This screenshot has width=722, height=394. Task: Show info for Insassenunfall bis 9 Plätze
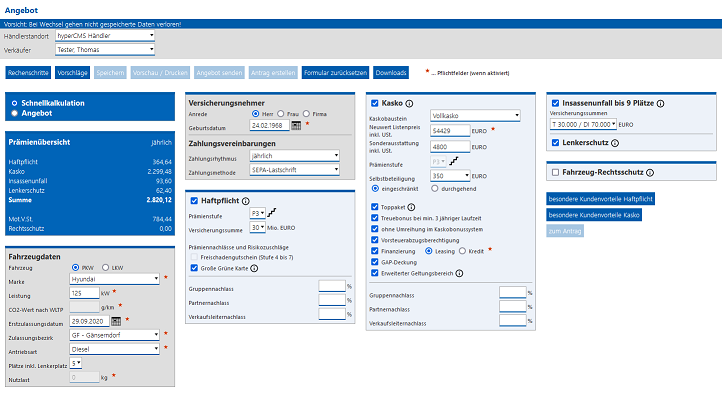[x=660, y=104]
